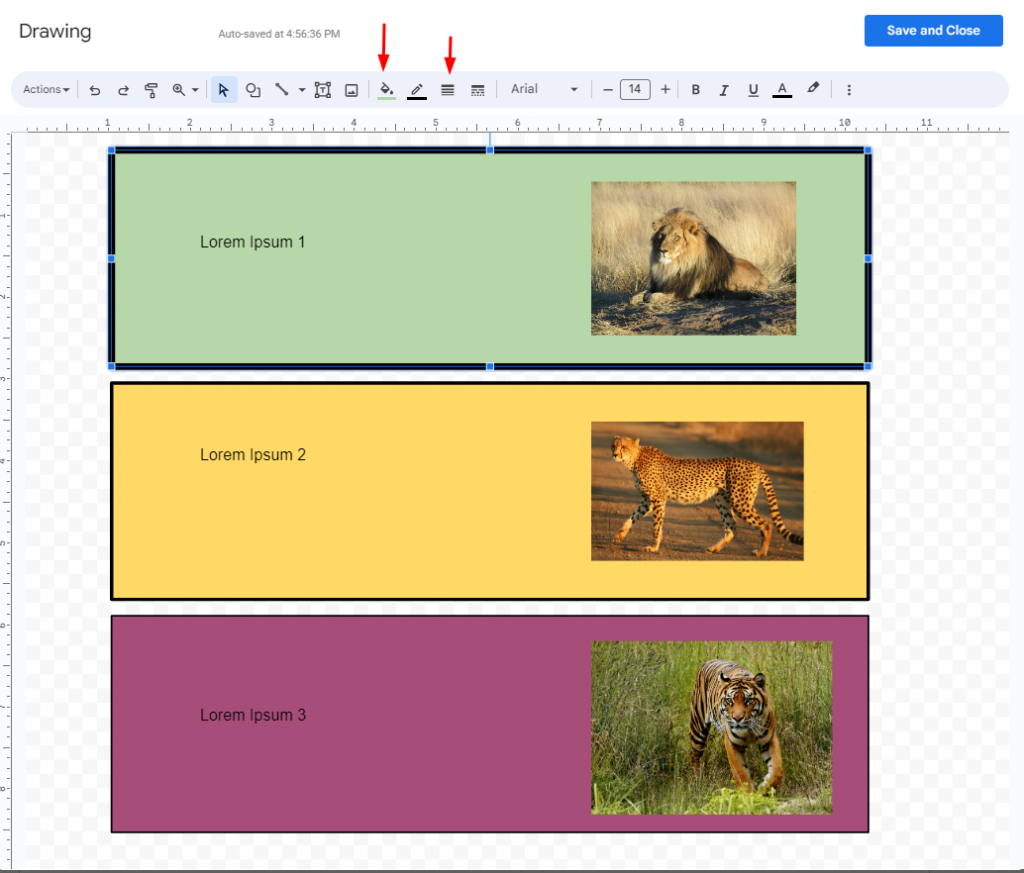Click Save and Close button
The image size is (1024, 873).
coord(933,31)
